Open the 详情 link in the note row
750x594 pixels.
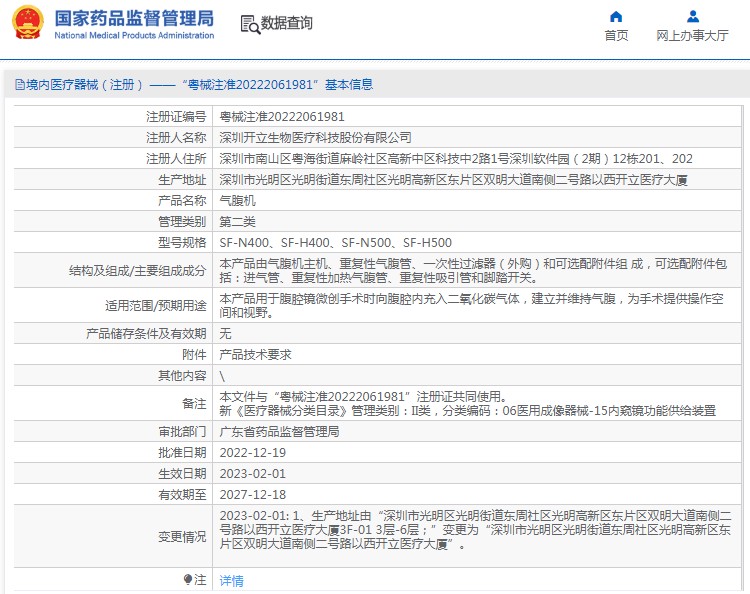click(x=231, y=580)
